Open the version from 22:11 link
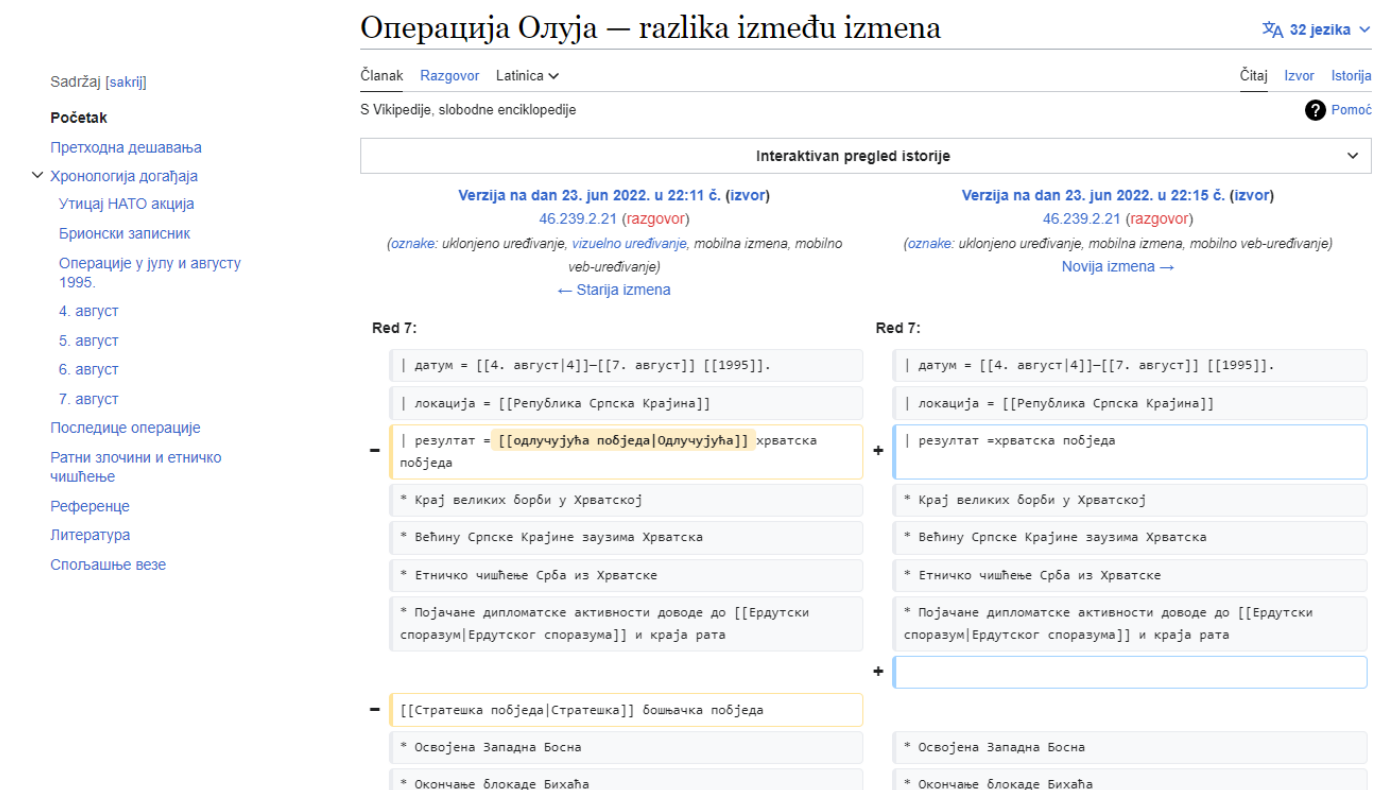The image size is (1395, 790). point(589,195)
